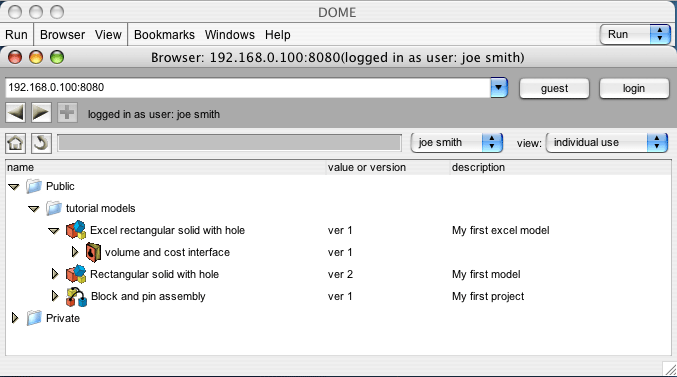Open the server address dropdown arrow

[x=499, y=88]
